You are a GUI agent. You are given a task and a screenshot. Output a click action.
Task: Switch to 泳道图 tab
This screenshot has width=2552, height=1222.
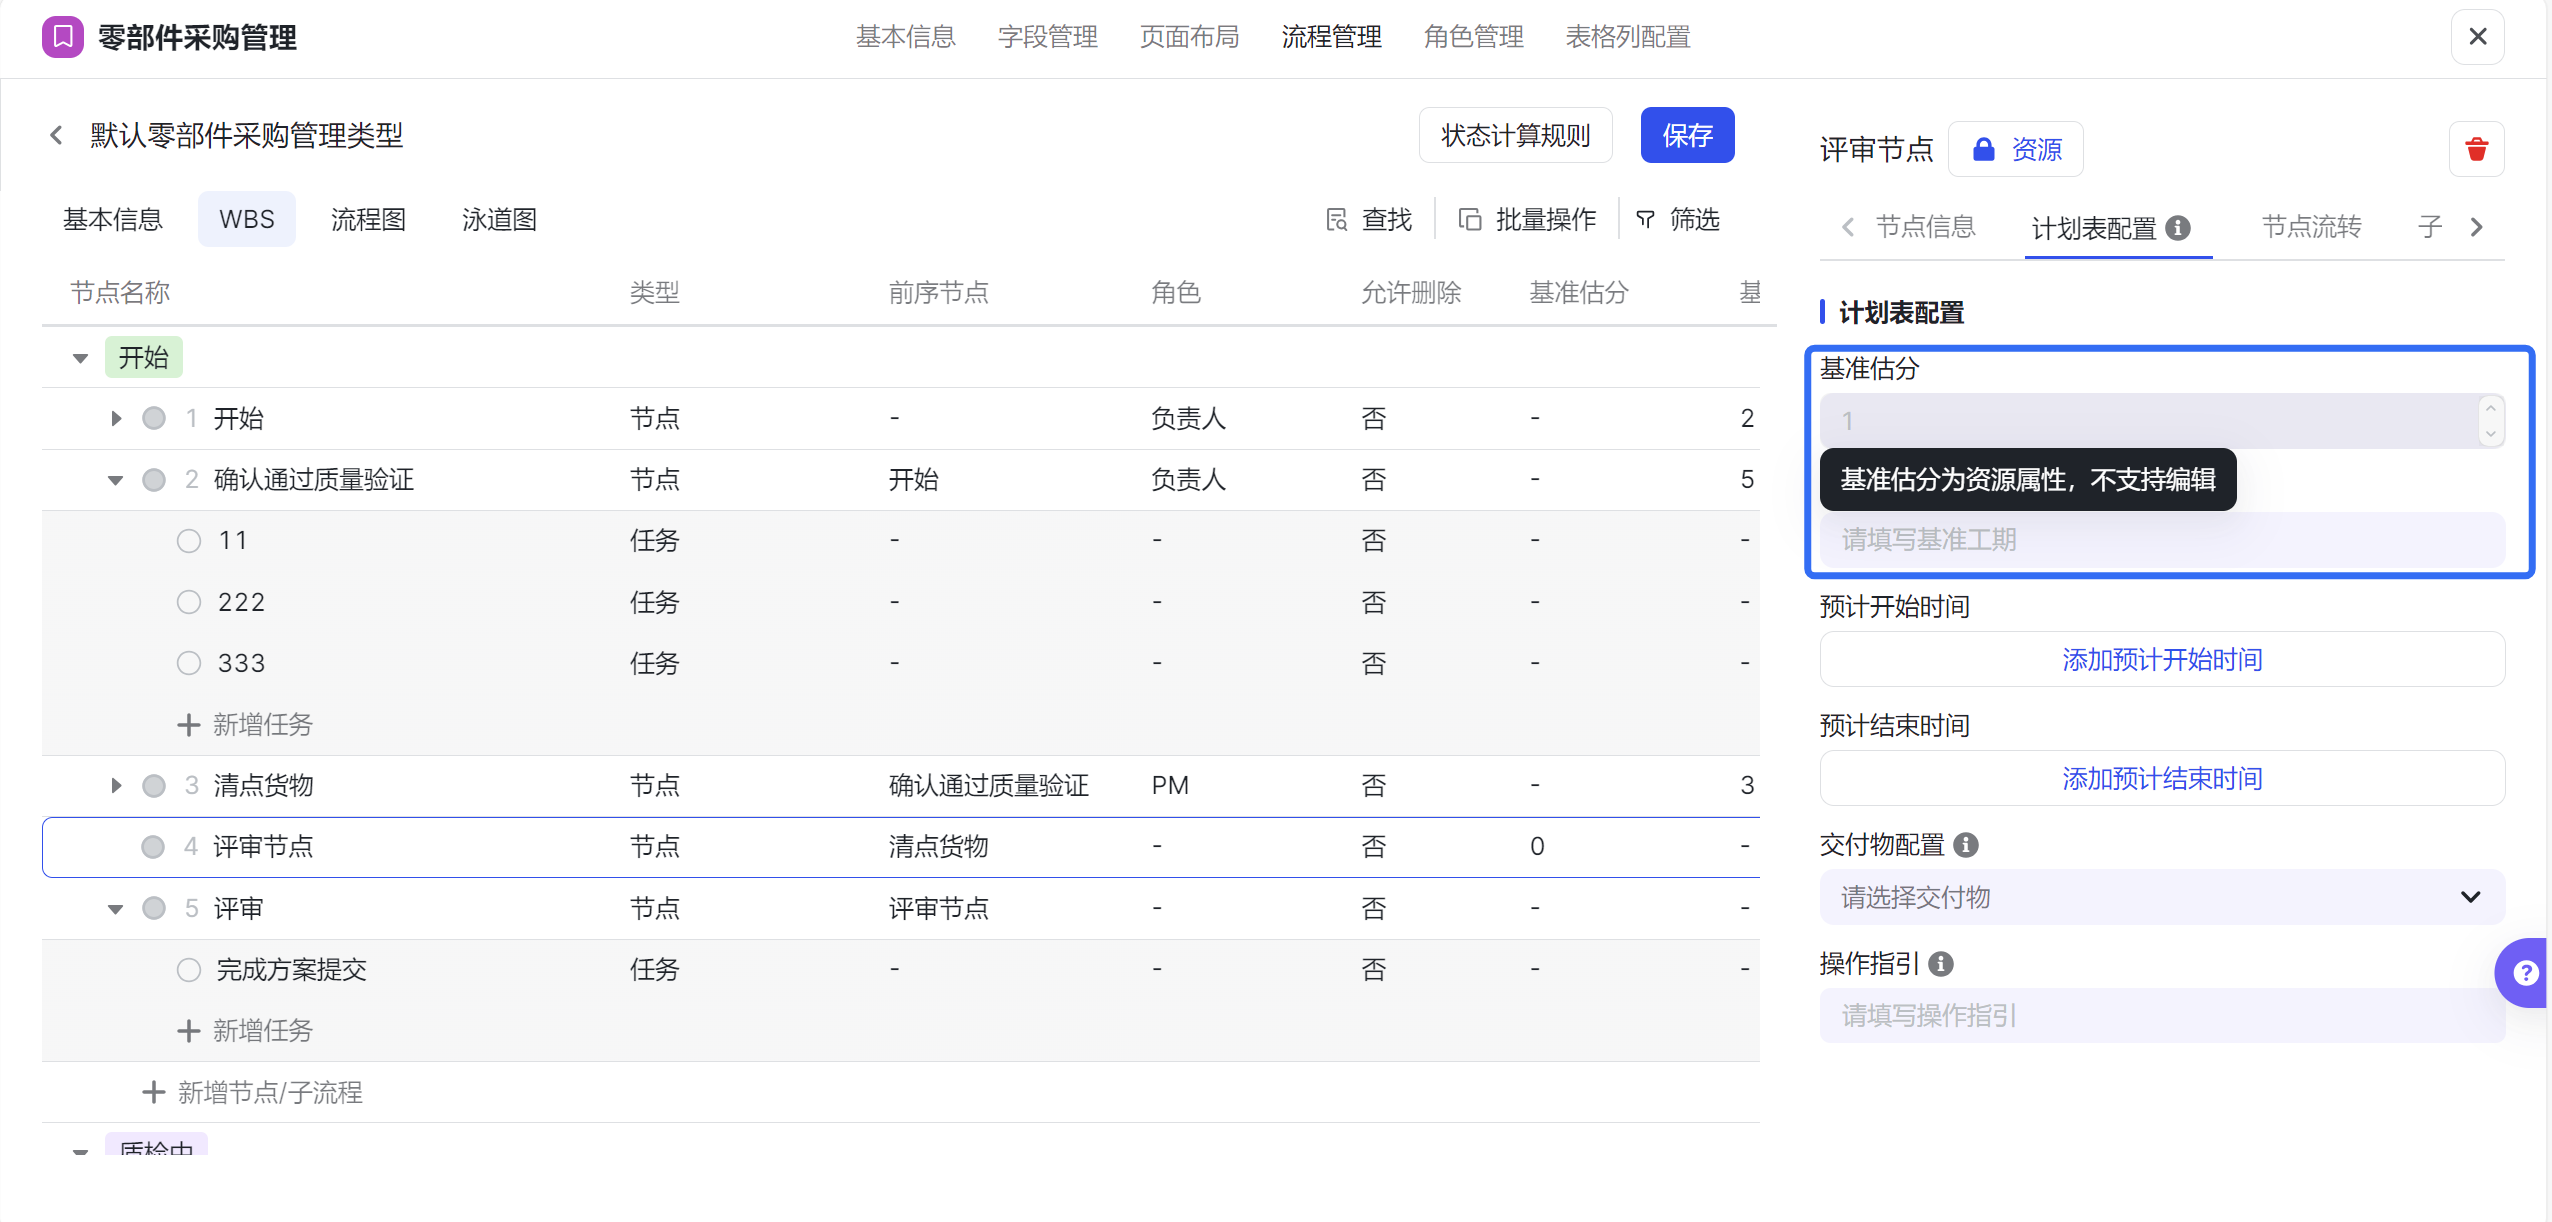tap(499, 219)
